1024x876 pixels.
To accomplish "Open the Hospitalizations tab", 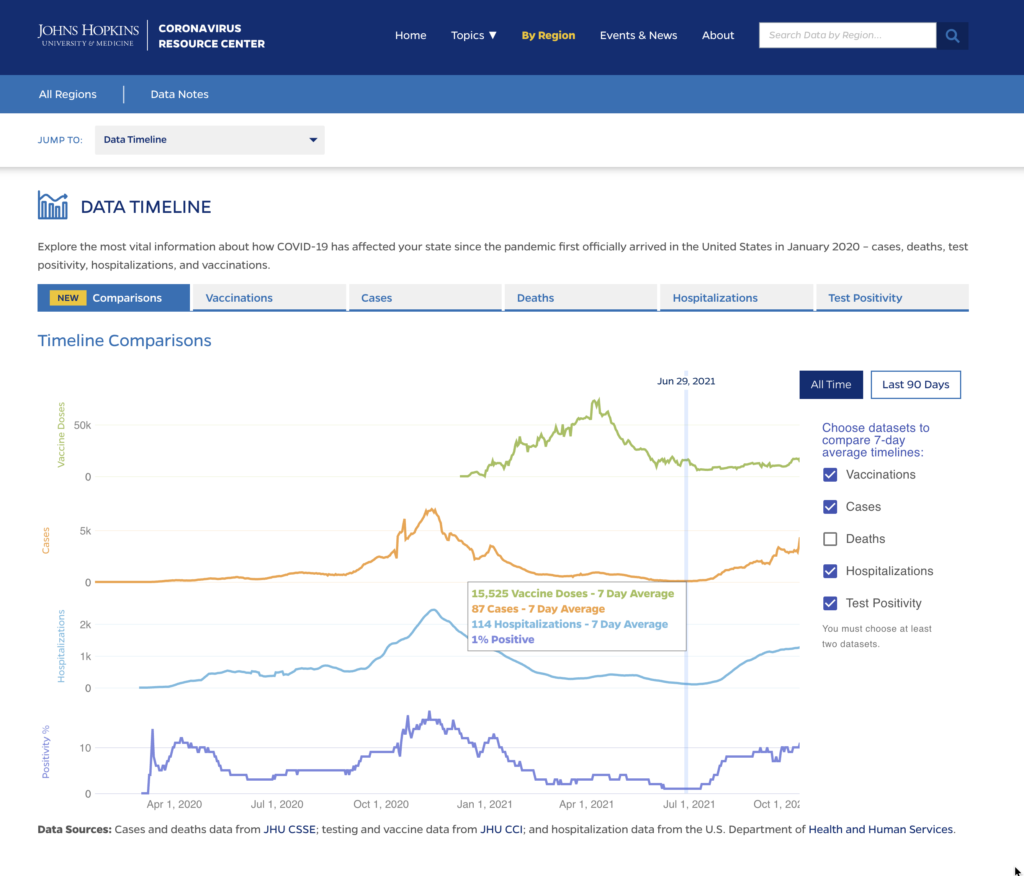I will [736, 298].
